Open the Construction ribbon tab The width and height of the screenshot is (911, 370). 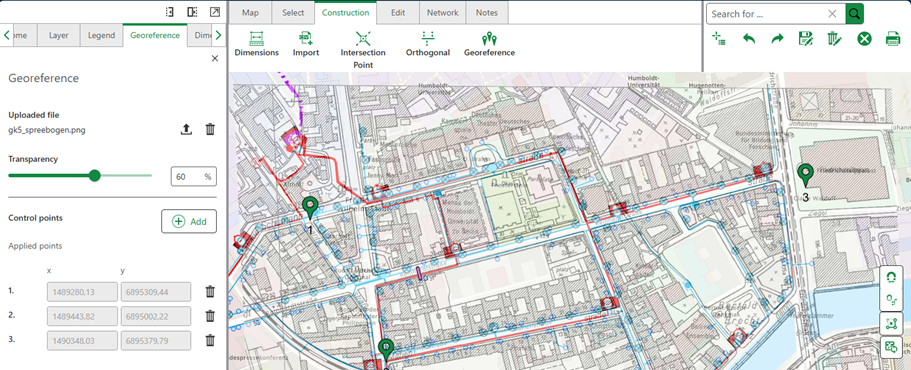(x=345, y=12)
